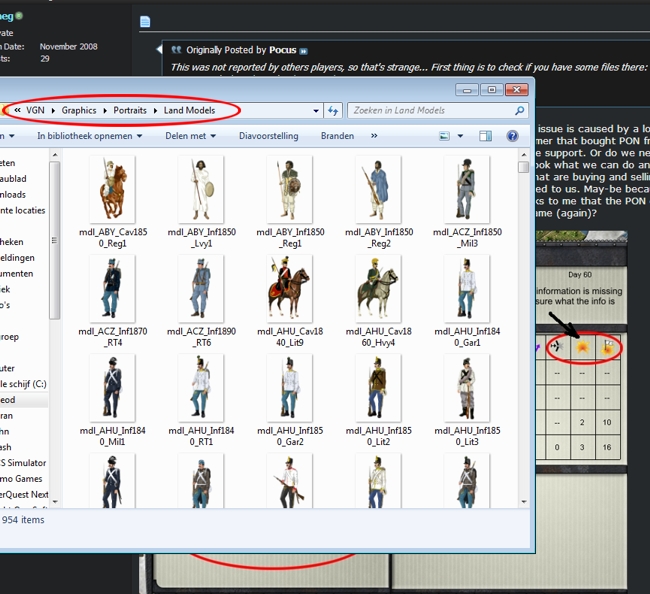Select 'Lokale schijf (C:)' in the navigation pane
The height and width of the screenshot is (594, 650).
click(x=22, y=384)
